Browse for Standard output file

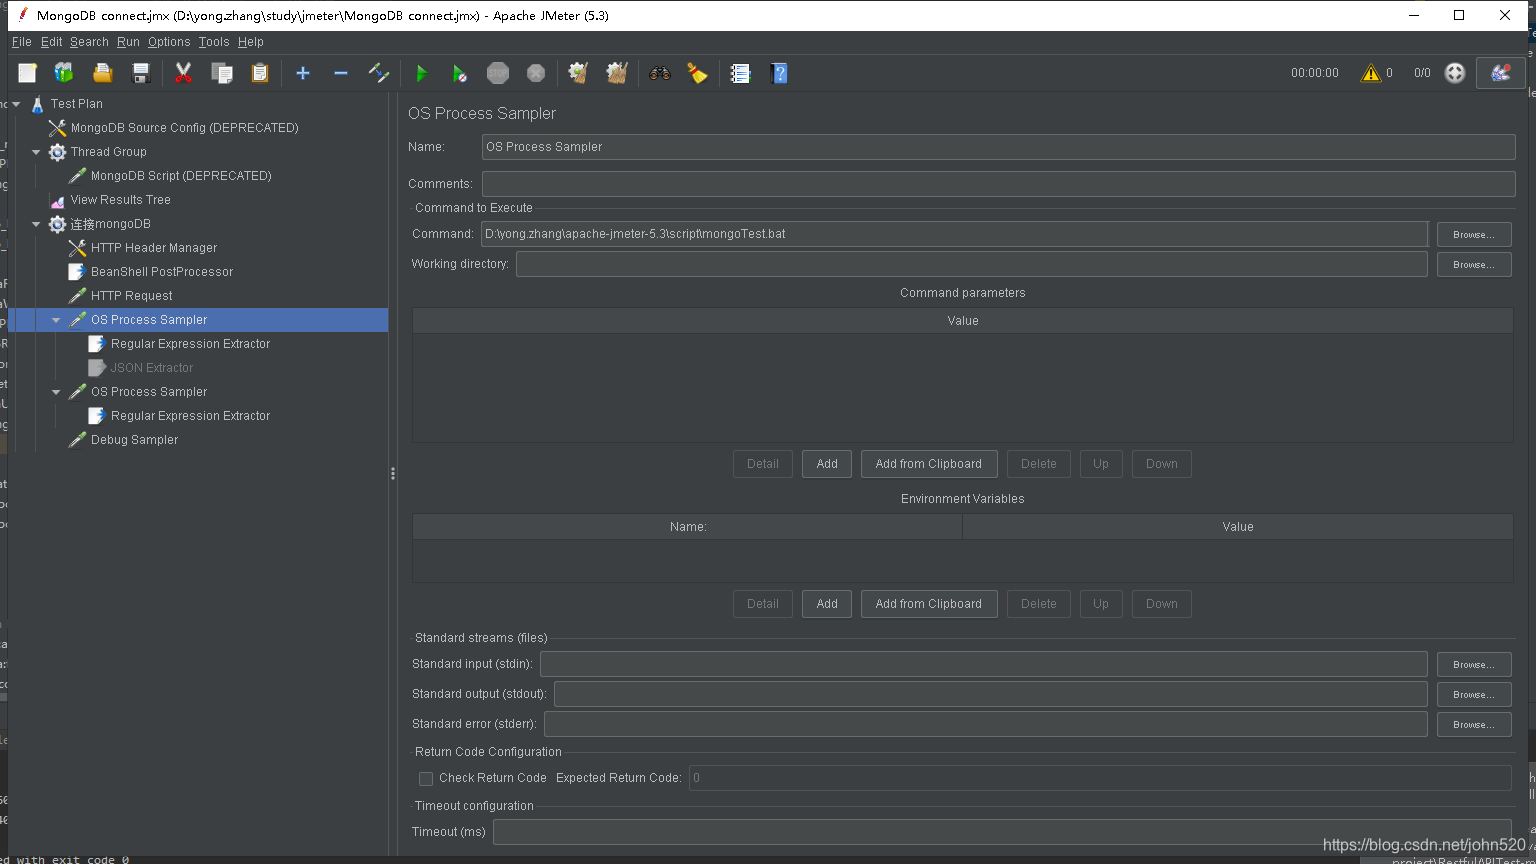[x=1474, y=694]
